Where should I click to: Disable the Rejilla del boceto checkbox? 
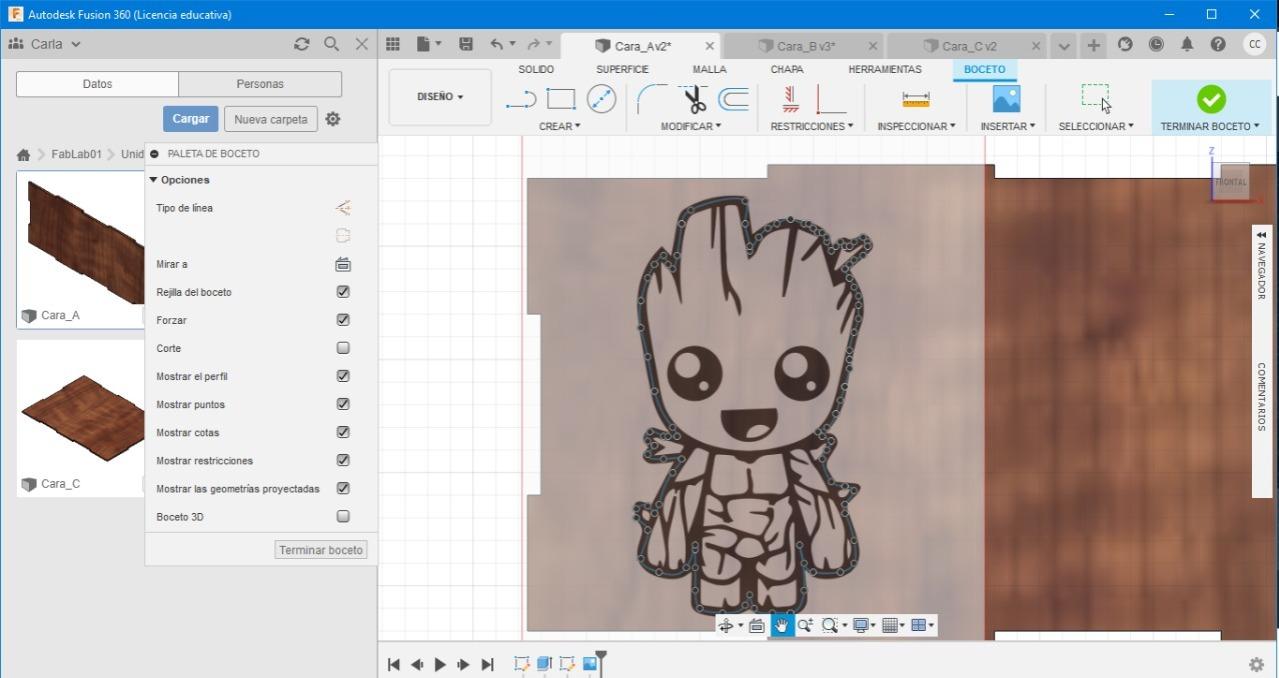[x=343, y=292]
